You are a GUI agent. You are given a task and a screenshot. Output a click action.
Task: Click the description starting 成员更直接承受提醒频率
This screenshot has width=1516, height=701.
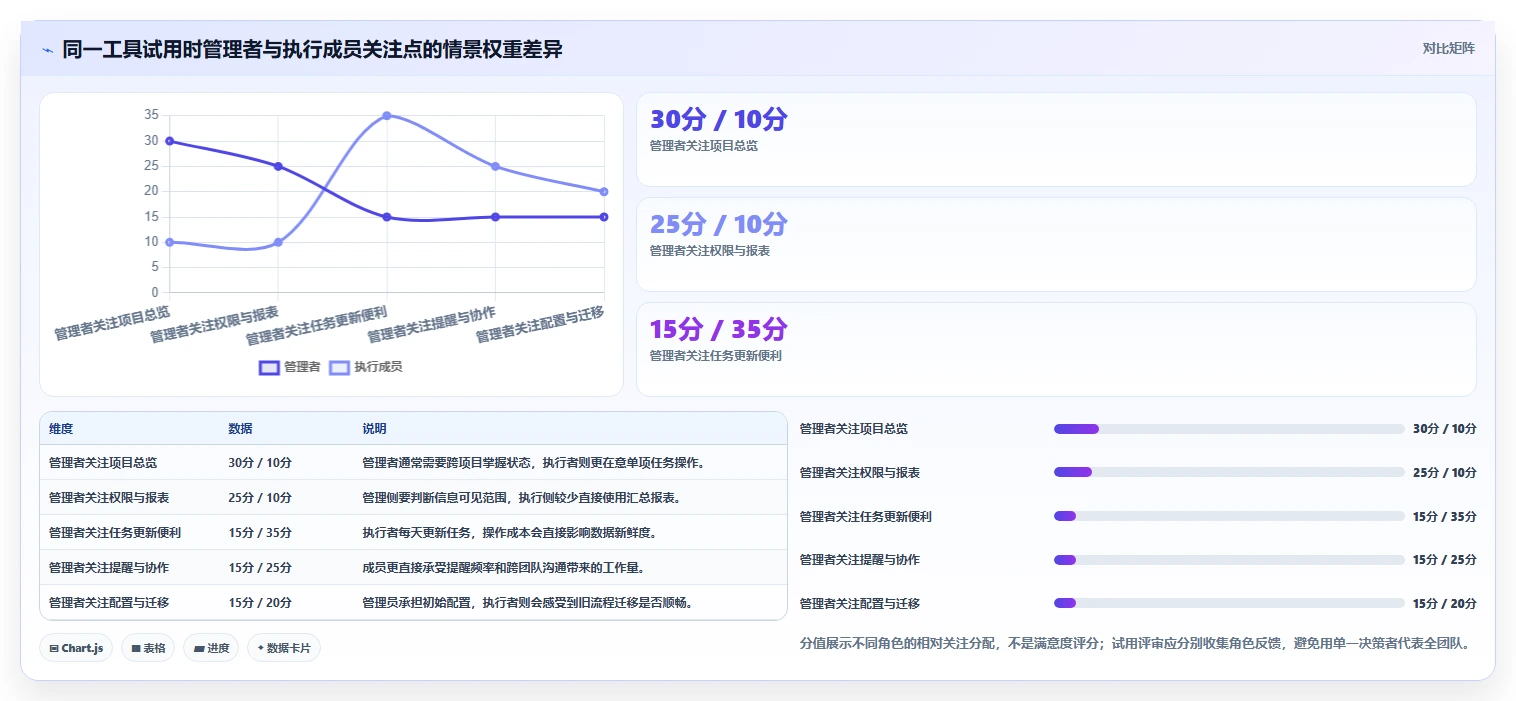[503, 567]
